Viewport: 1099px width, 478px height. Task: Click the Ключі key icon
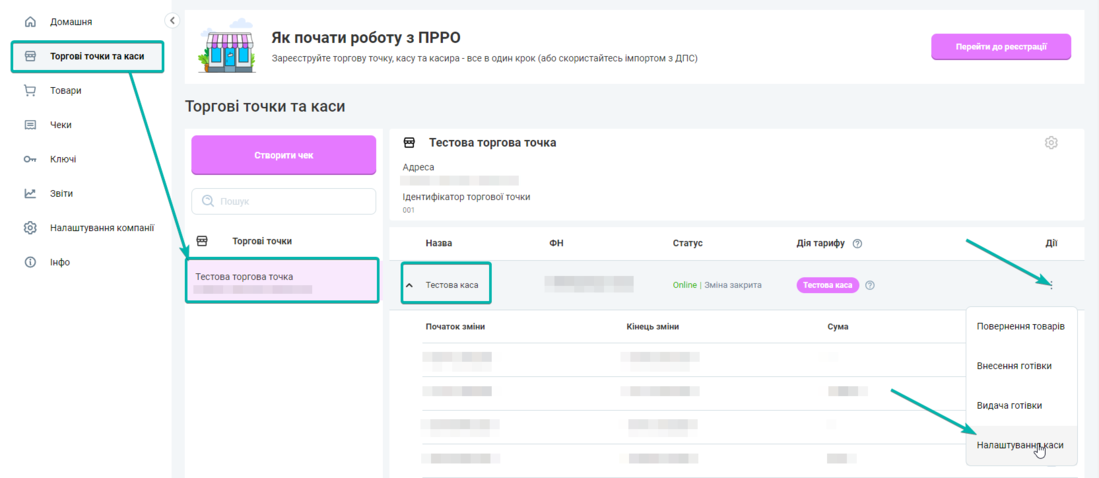coord(30,159)
